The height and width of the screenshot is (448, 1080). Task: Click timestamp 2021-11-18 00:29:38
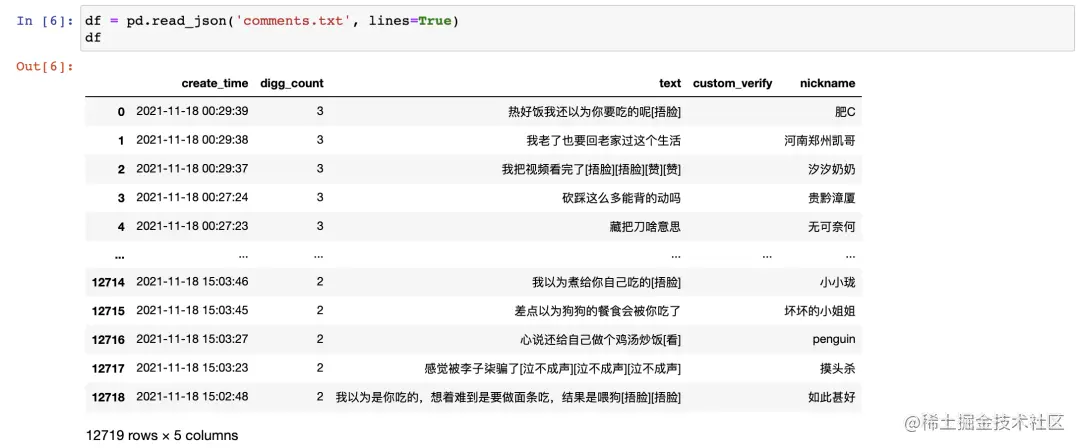point(192,140)
